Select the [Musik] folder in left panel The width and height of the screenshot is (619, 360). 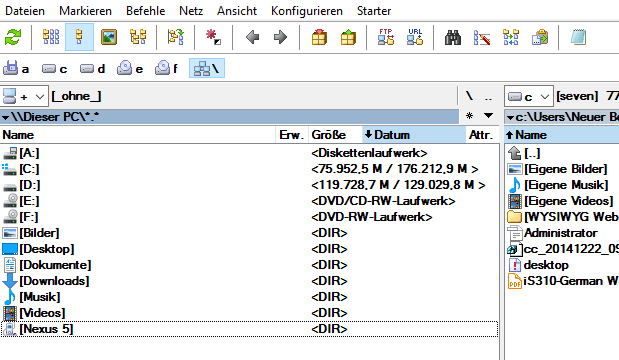(249, 297)
